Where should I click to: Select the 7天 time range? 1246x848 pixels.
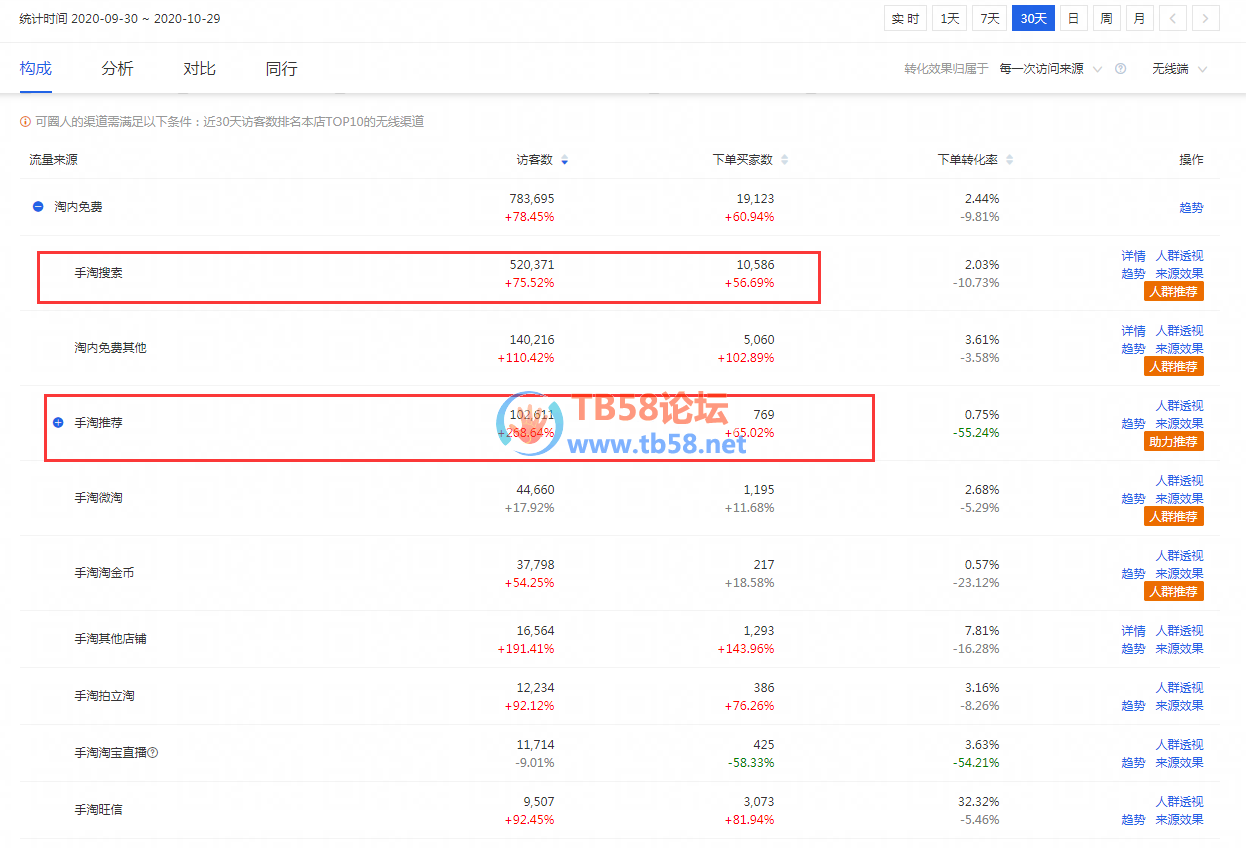(989, 18)
